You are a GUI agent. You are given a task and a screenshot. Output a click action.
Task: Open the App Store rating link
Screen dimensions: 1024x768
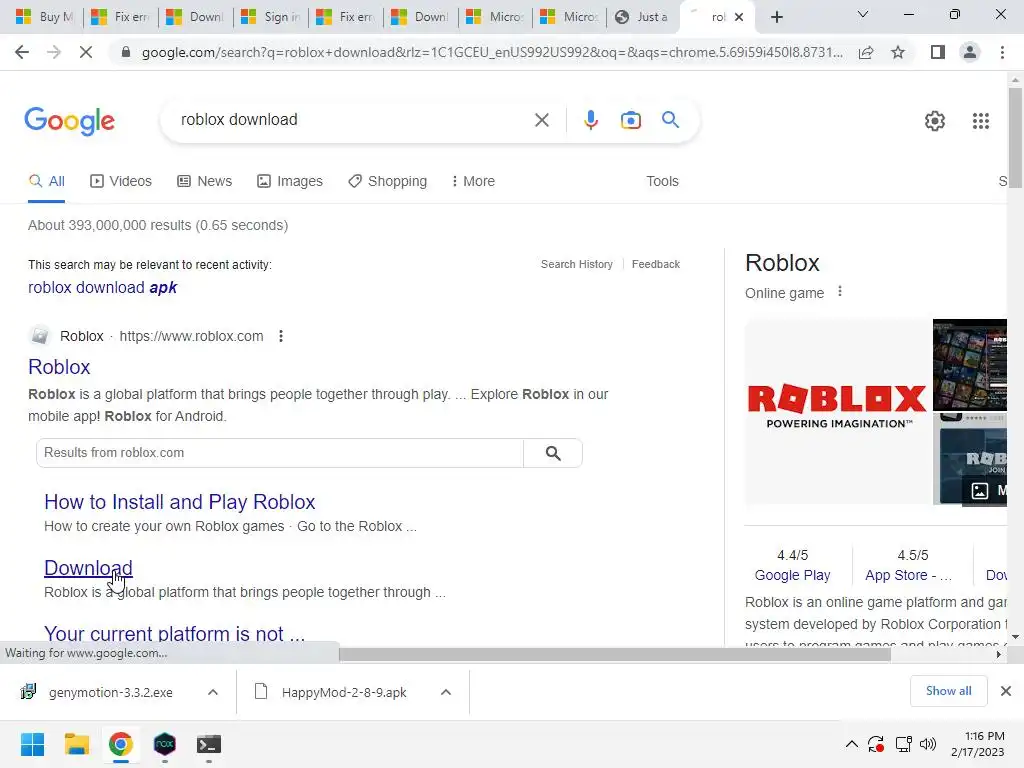(x=908, y=575)
